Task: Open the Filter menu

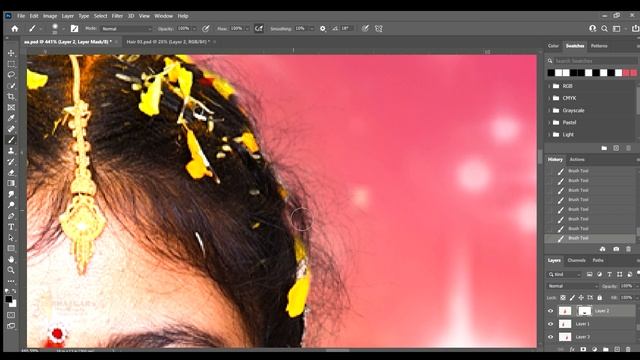Action: click(x=117, y=16)
